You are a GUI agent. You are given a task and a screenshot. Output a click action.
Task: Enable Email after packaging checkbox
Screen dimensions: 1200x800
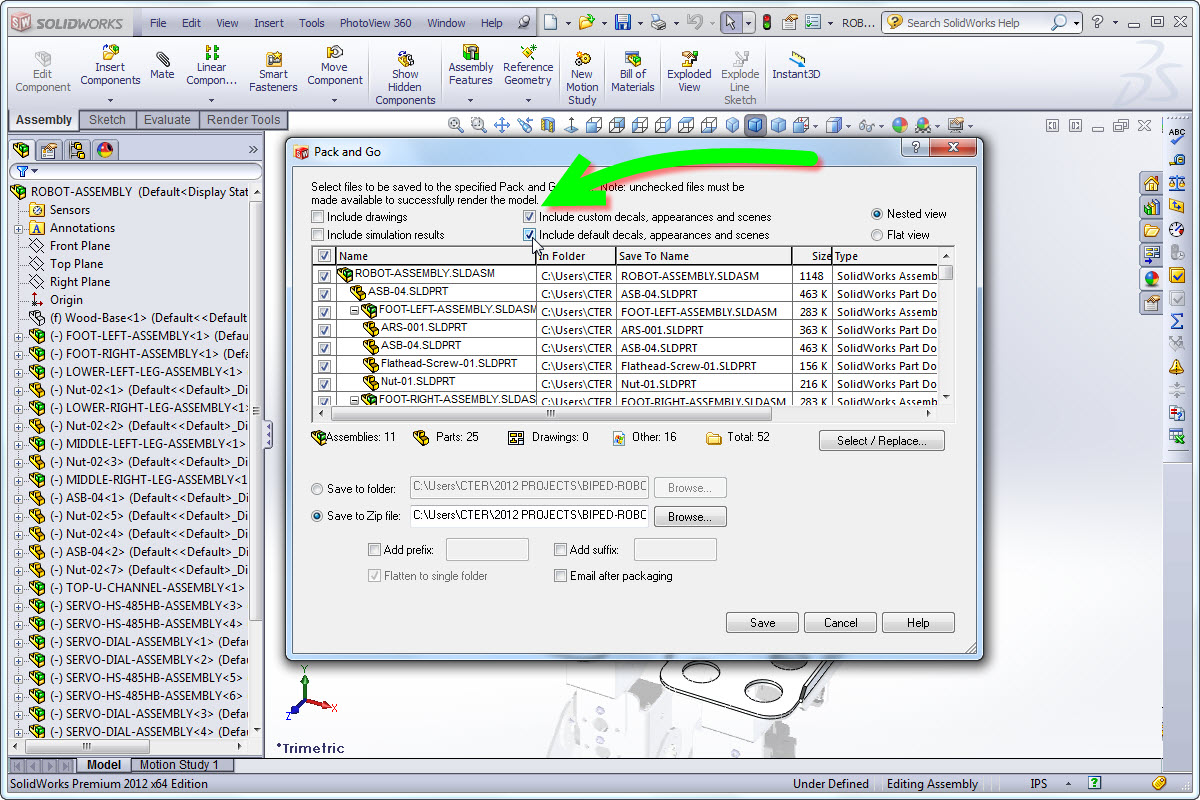(x=560, y=576)
